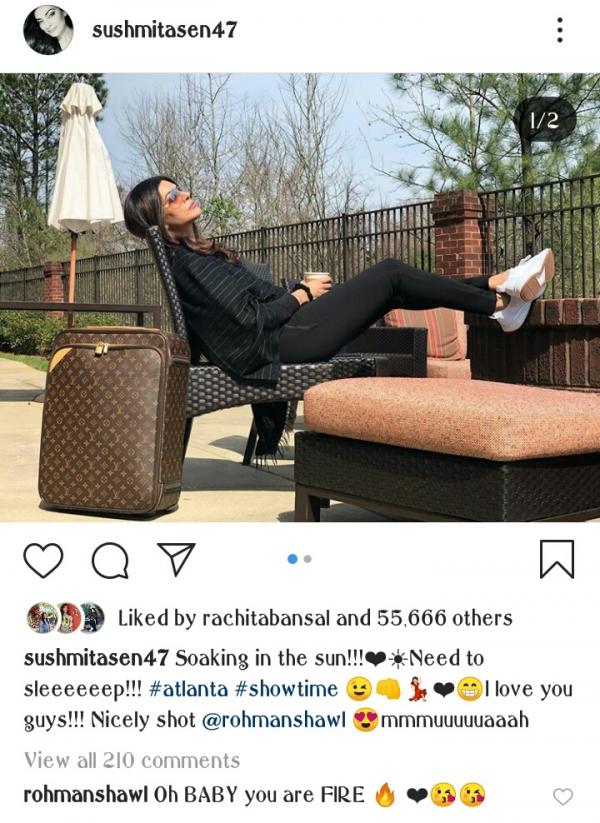Open comments with the speech bubble icon
Viewport: 600px width, 823px height.
110,561
